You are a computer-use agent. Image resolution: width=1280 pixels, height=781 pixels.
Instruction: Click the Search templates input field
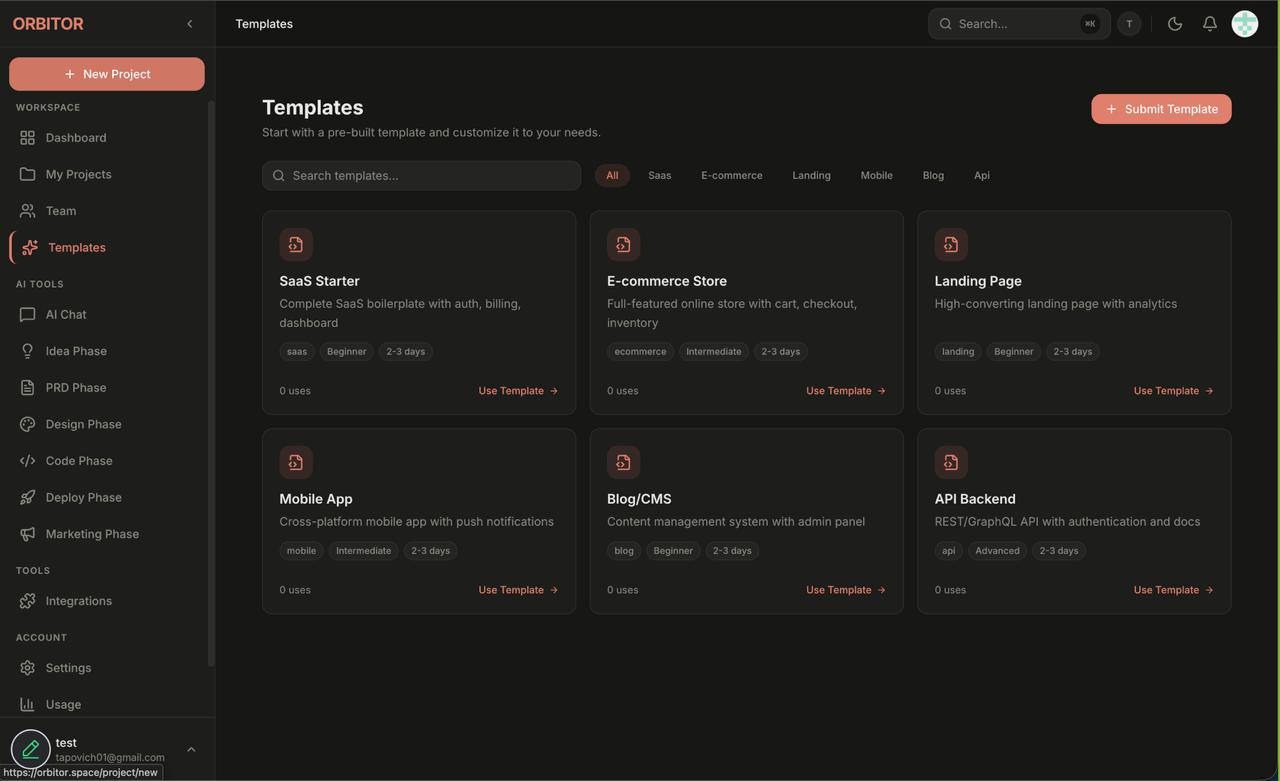(x=421, y=176)
